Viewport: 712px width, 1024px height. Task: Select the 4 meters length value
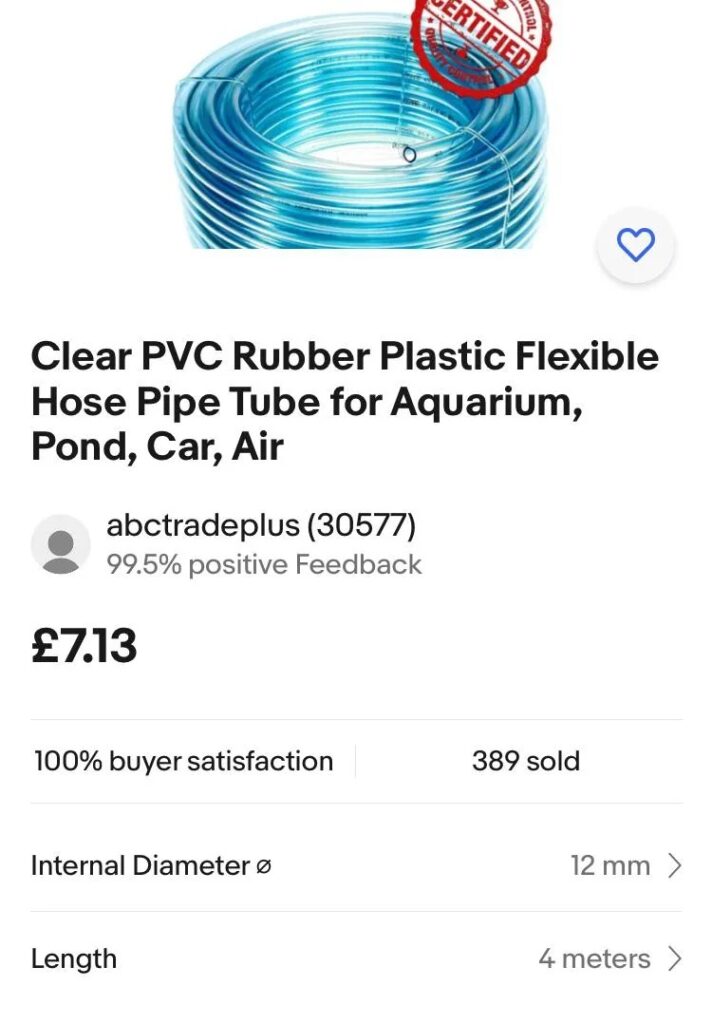[x=594, y=959]
